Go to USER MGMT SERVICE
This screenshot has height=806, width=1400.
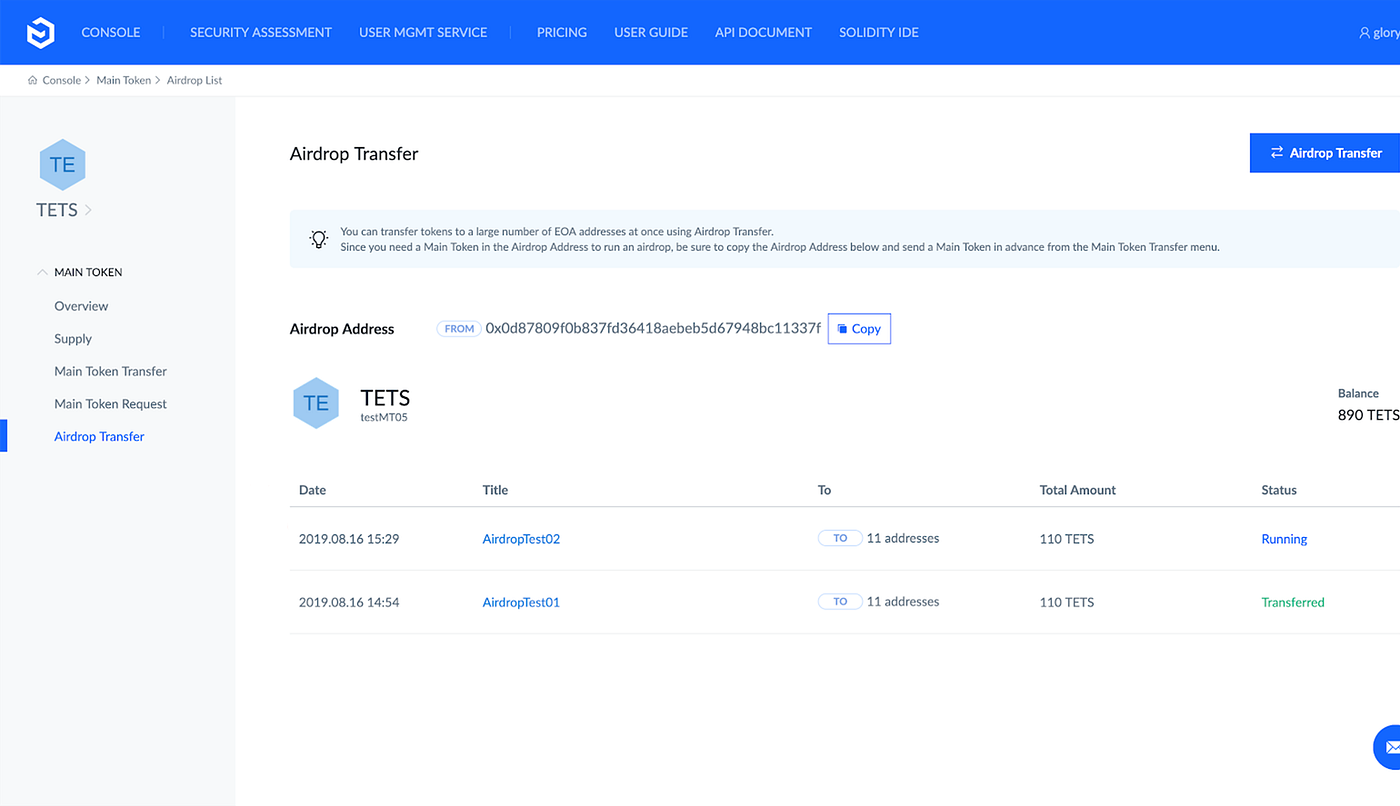(x=423, y=32)
